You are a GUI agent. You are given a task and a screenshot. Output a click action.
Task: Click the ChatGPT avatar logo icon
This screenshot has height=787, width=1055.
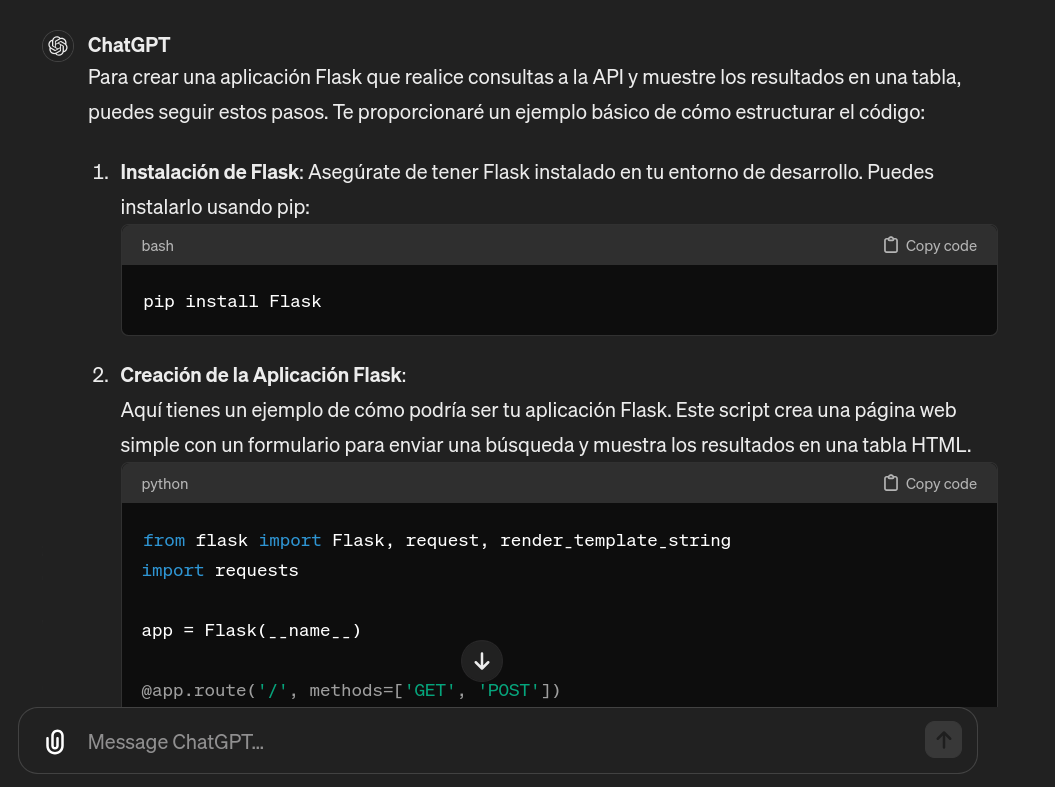point(57,45)
